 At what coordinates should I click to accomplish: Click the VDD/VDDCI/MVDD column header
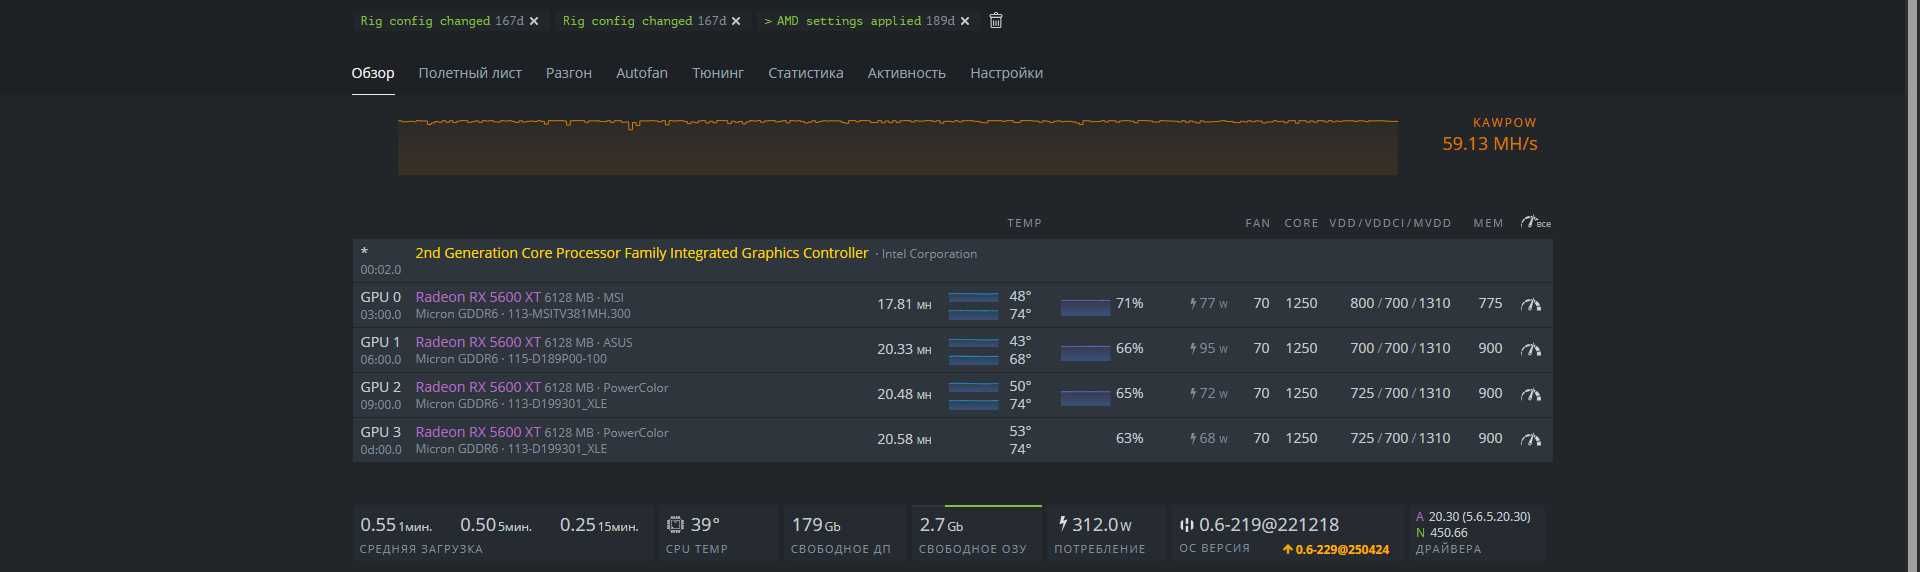pyautogui.click(x=1390, y=223)
